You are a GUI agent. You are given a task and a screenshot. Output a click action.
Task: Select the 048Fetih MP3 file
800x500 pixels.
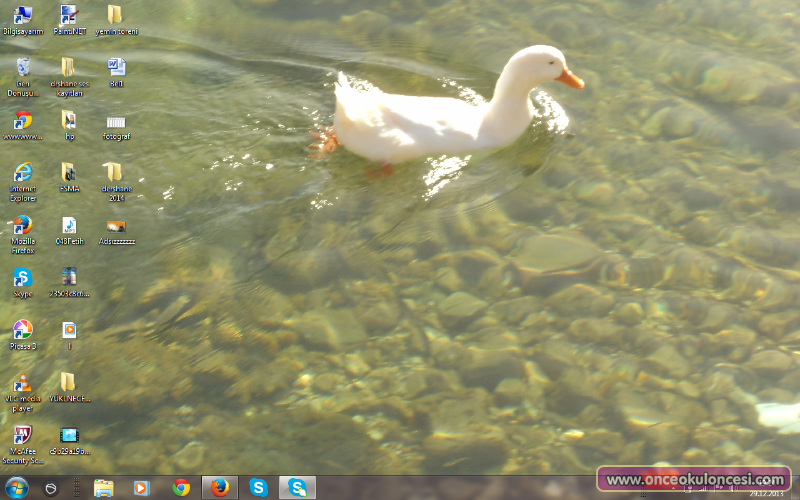point(68,225)
